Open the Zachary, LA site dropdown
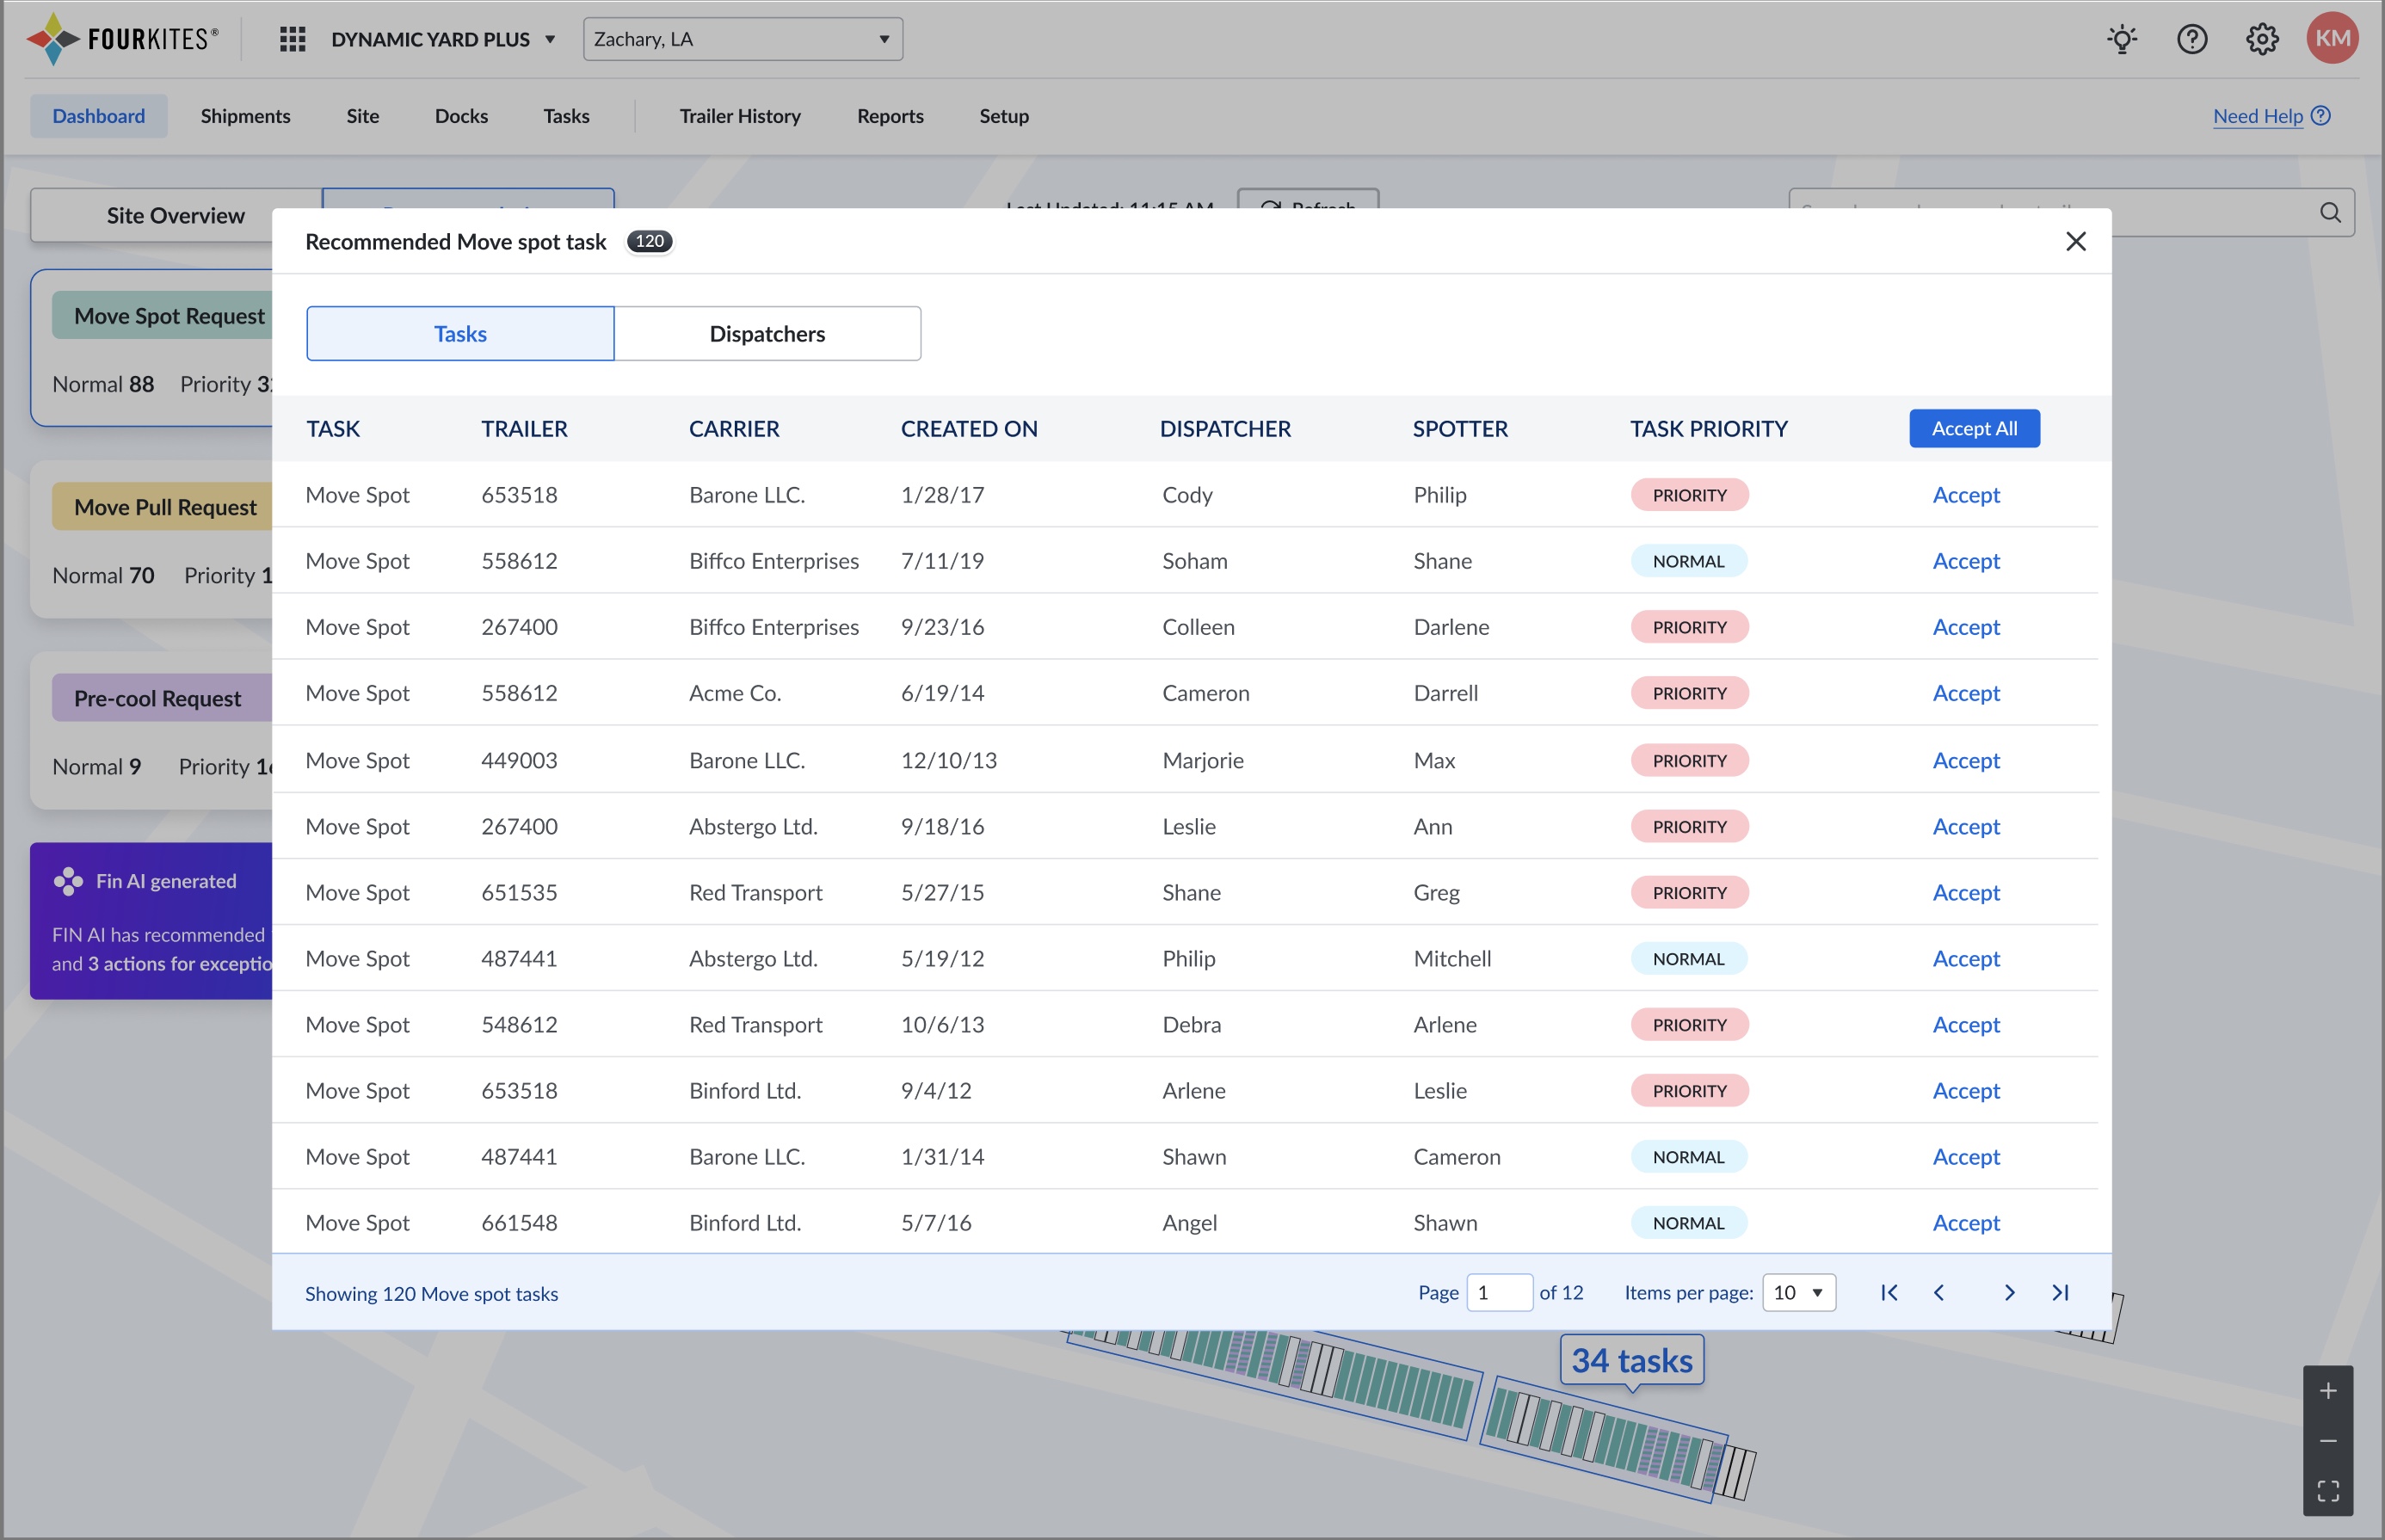 (x=743, y=39)
